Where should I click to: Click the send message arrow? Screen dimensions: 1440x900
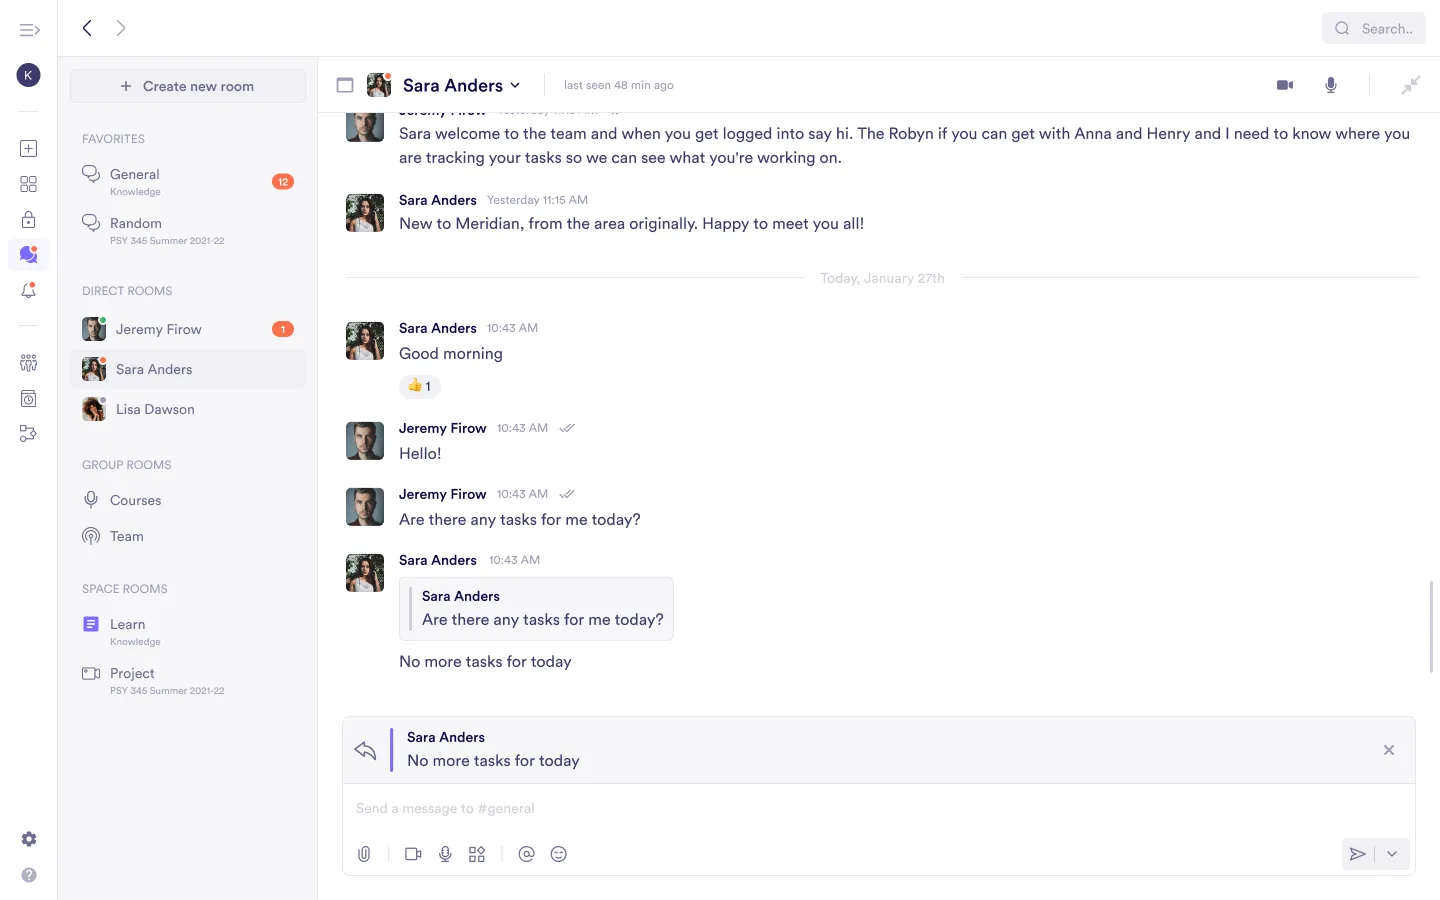click(x=1357, y=854)
